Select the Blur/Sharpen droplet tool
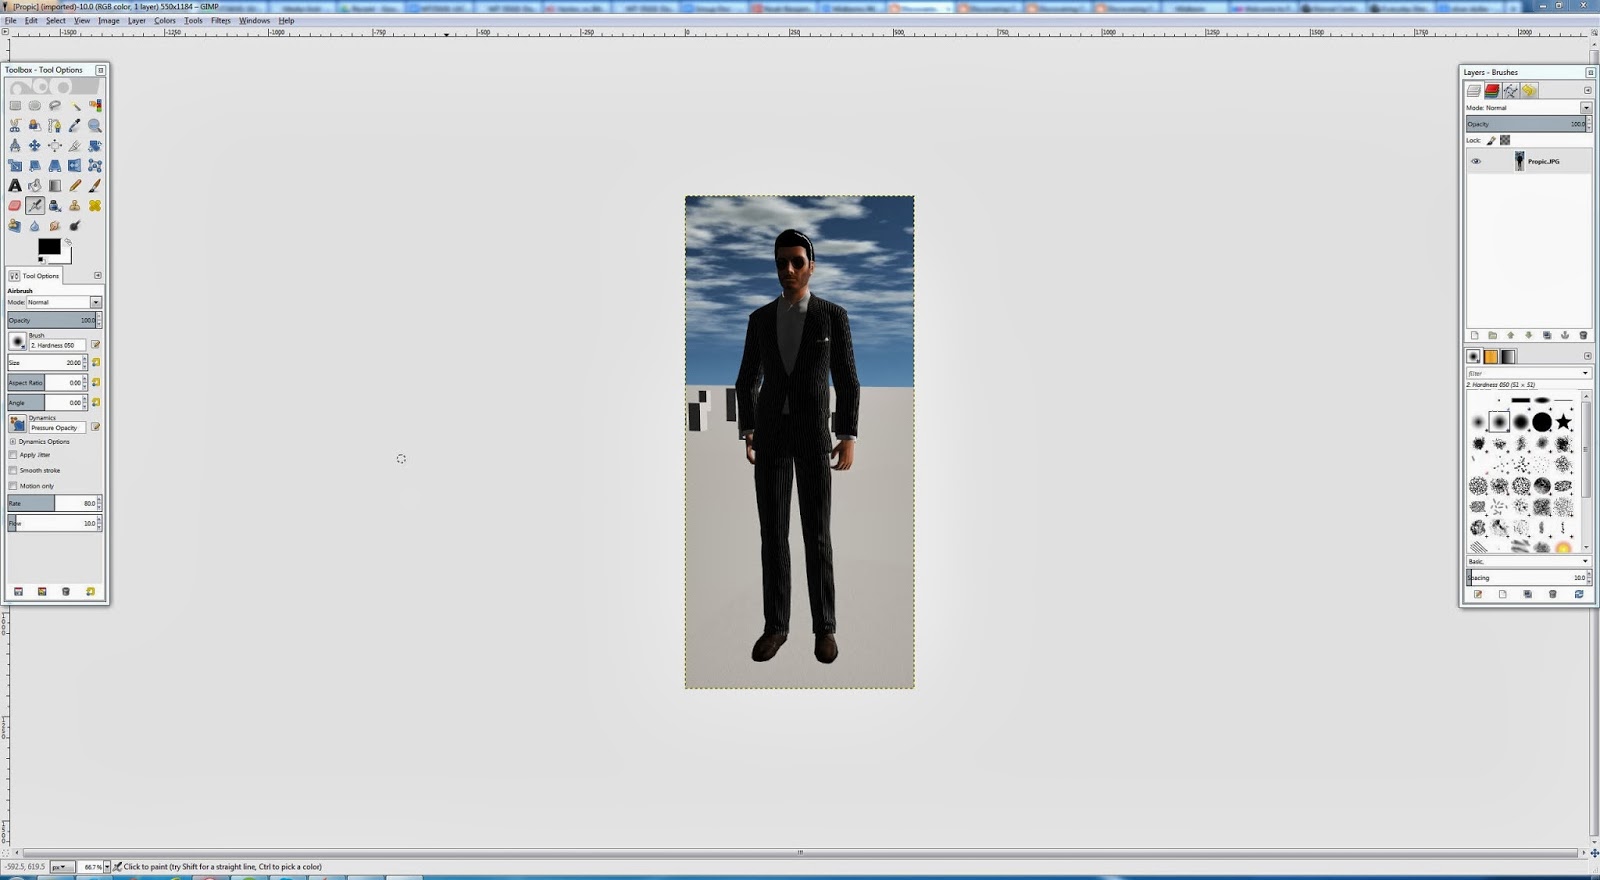Viewport: 1600px width, 880px height. coord(35,226)
